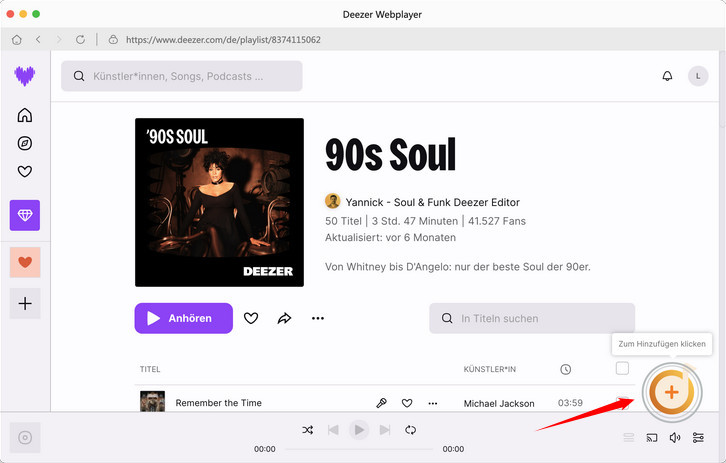The width and height of the screenshot is (726, 463).
Task: Open the cast-to-device icon
Action: click(651, 437)
